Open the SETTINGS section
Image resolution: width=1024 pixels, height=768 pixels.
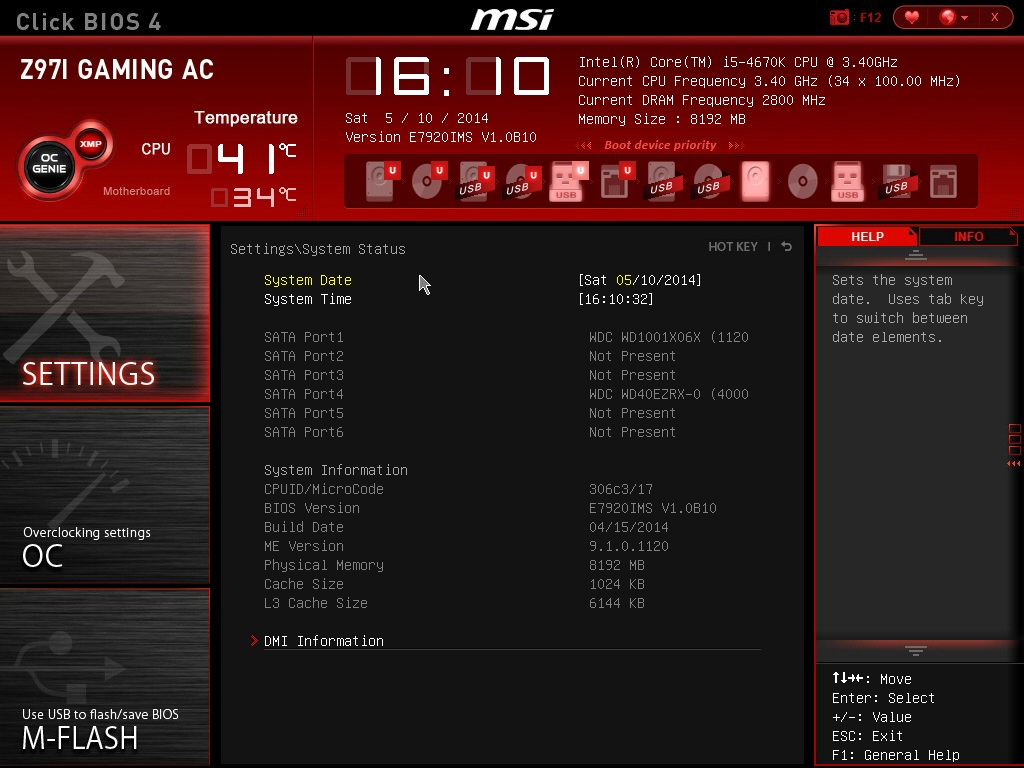(104, 313)
